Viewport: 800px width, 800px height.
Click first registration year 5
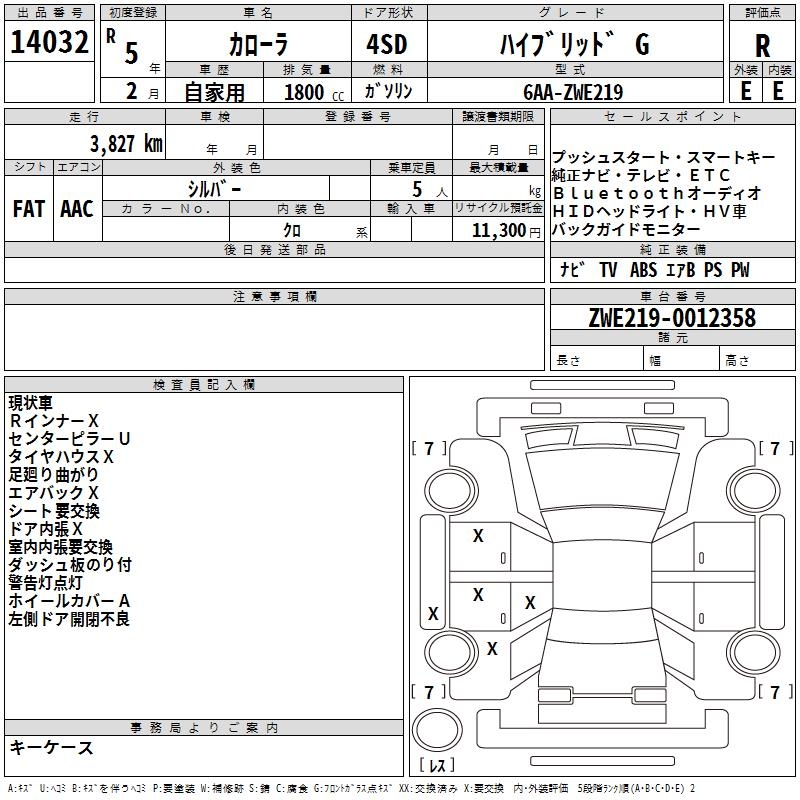click(x=132, y=54)
